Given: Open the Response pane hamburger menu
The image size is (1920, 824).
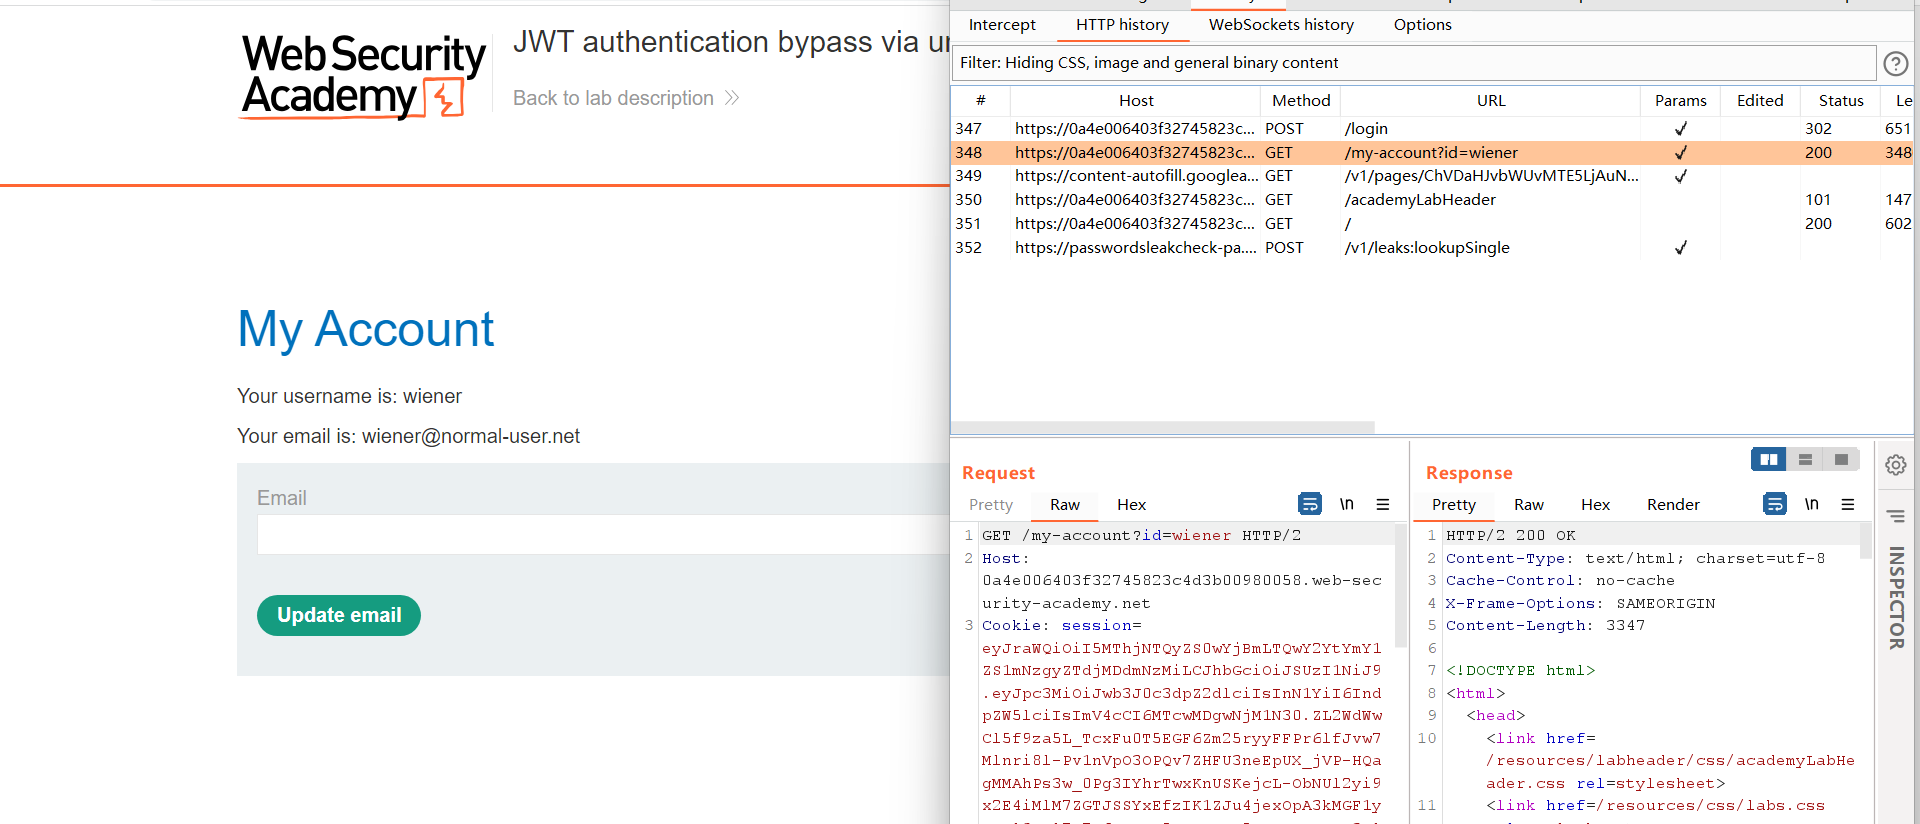Looking at the screenshot, I should point(1848,504).
